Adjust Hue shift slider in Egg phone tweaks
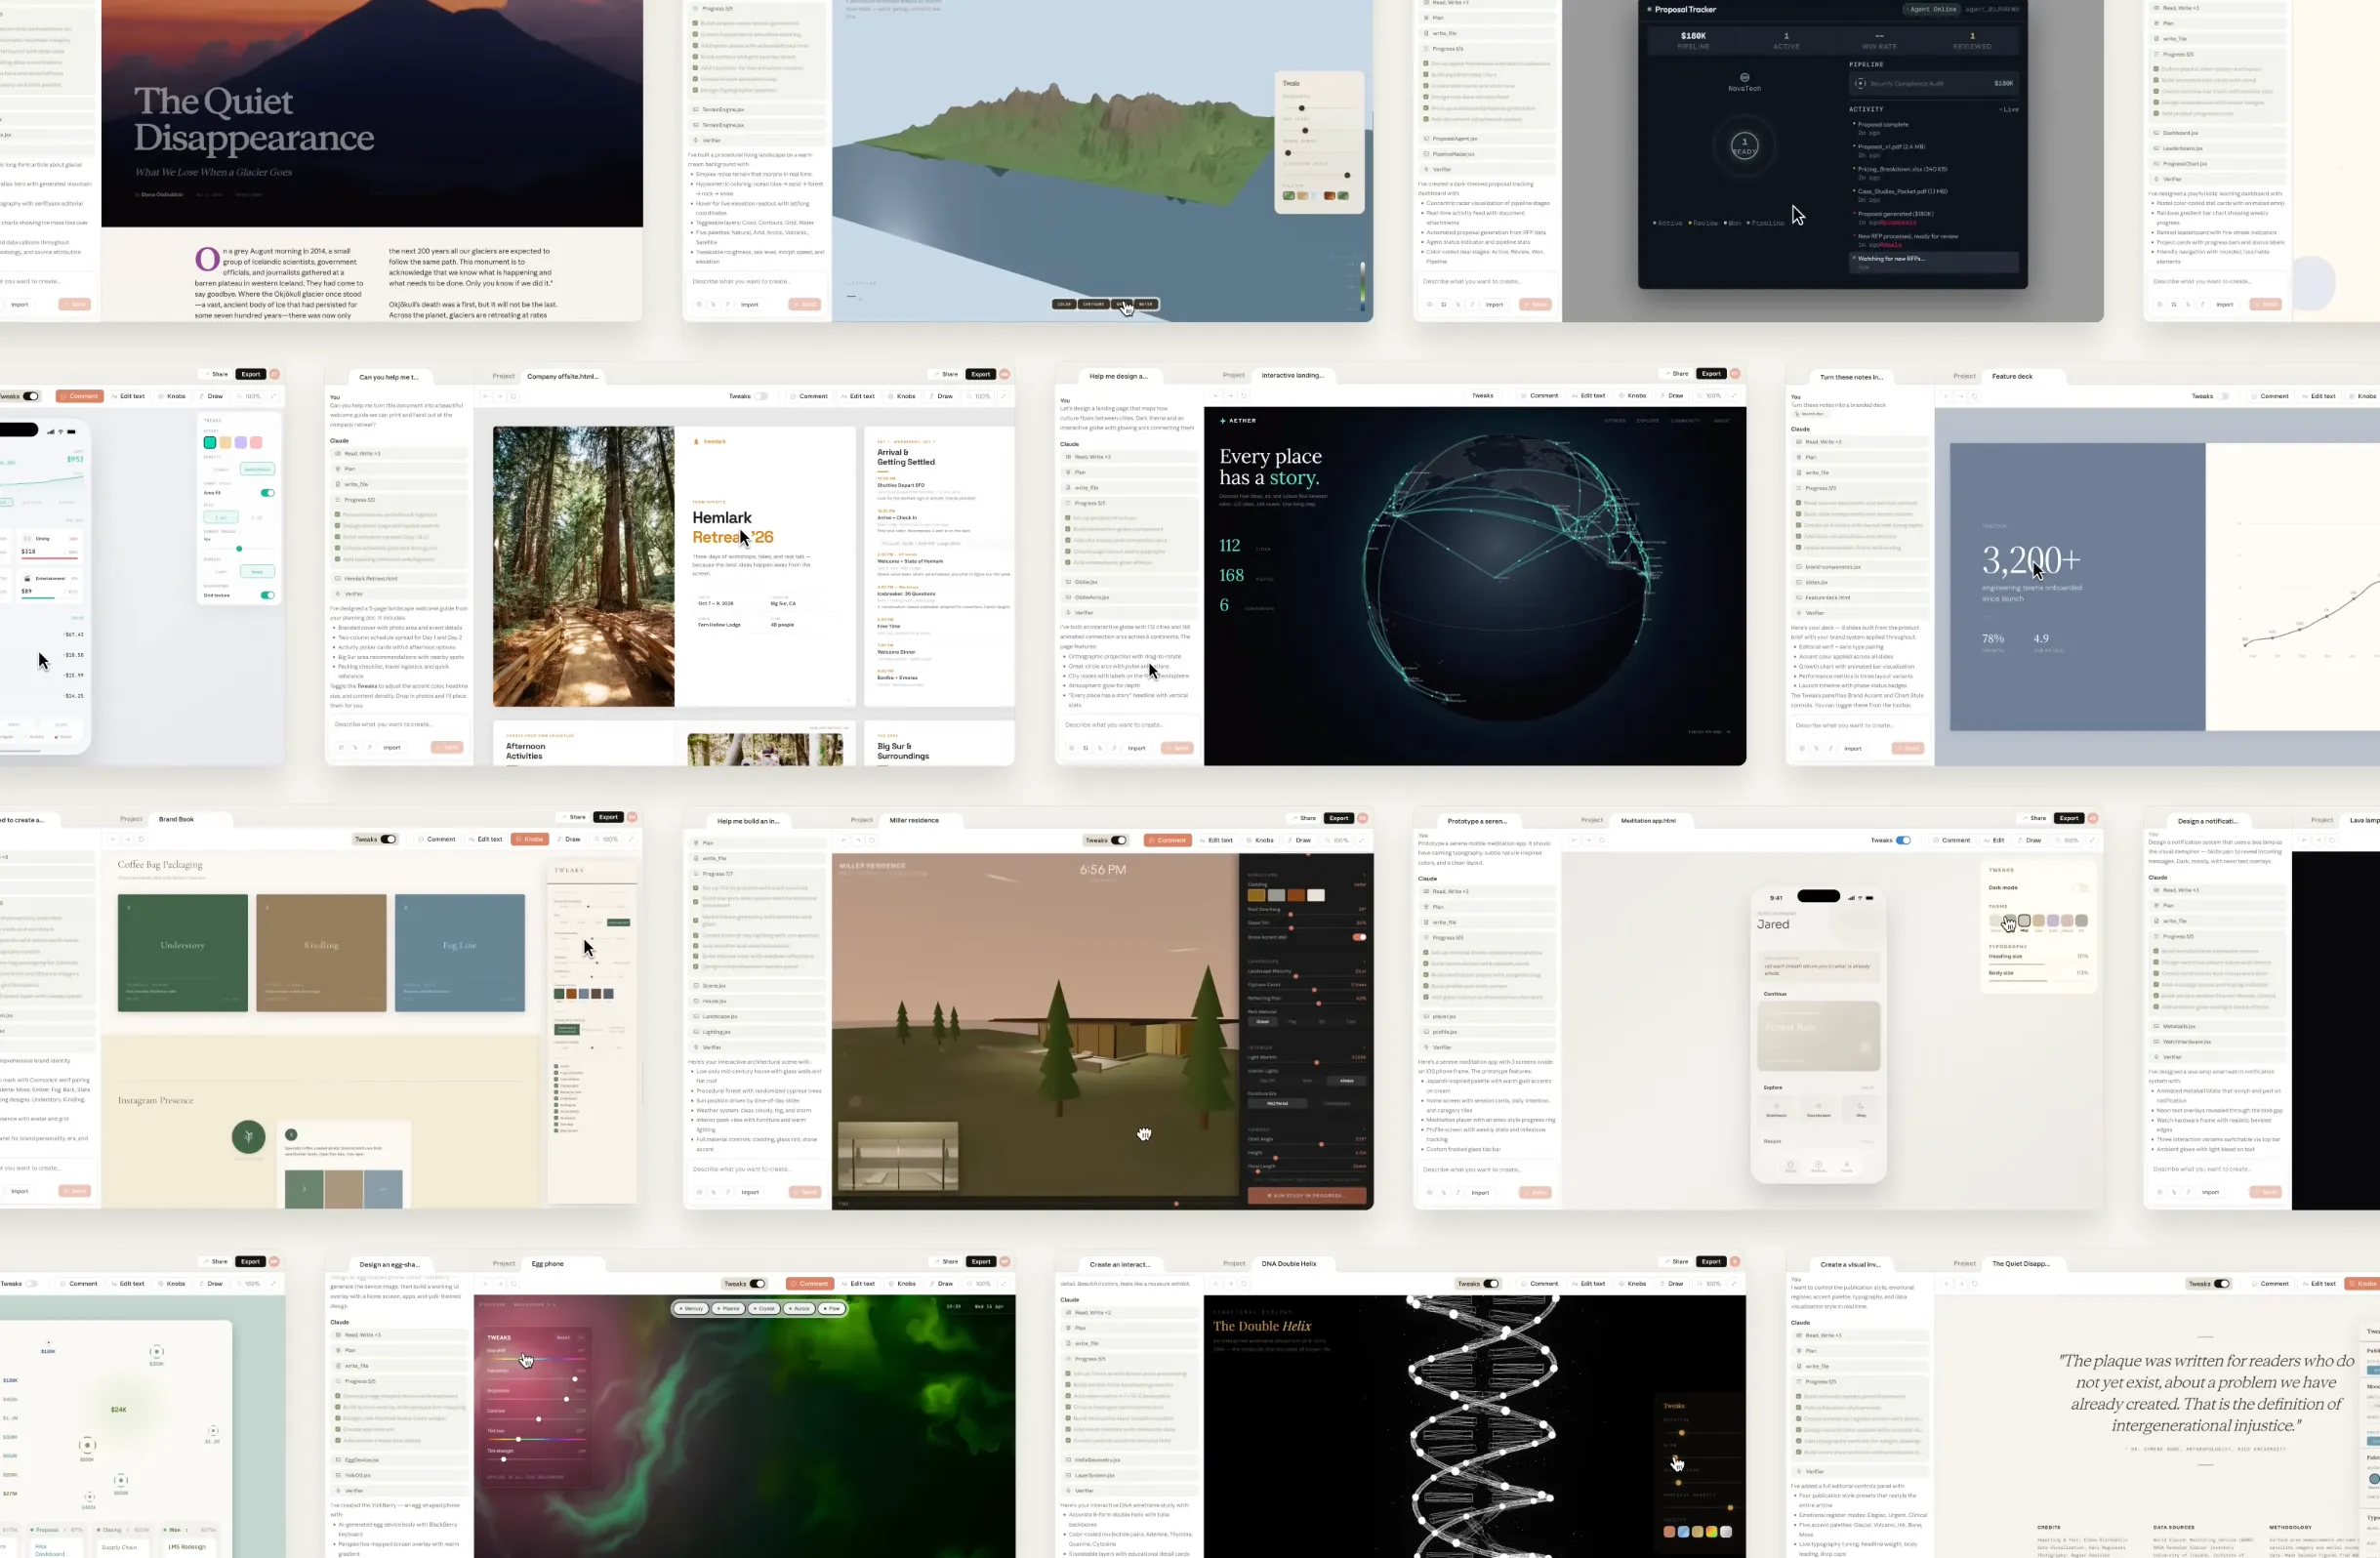 point(535,1359)
